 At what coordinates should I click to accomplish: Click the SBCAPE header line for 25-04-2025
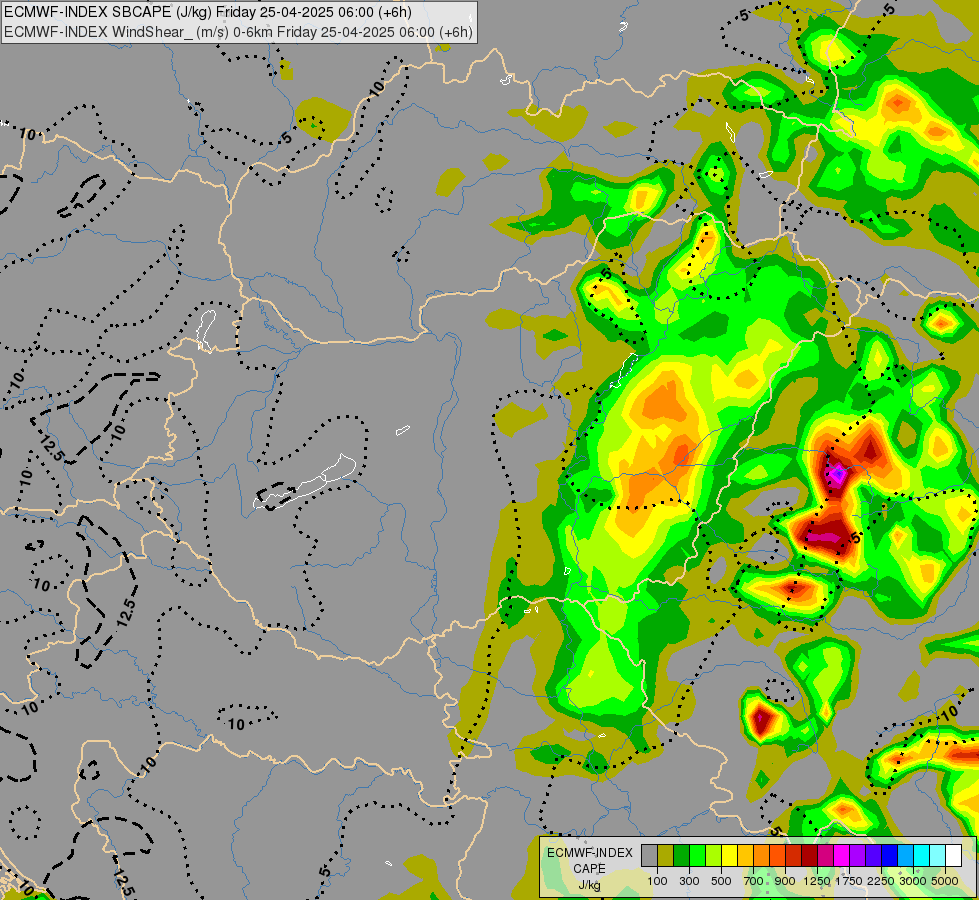click(208, 12)
